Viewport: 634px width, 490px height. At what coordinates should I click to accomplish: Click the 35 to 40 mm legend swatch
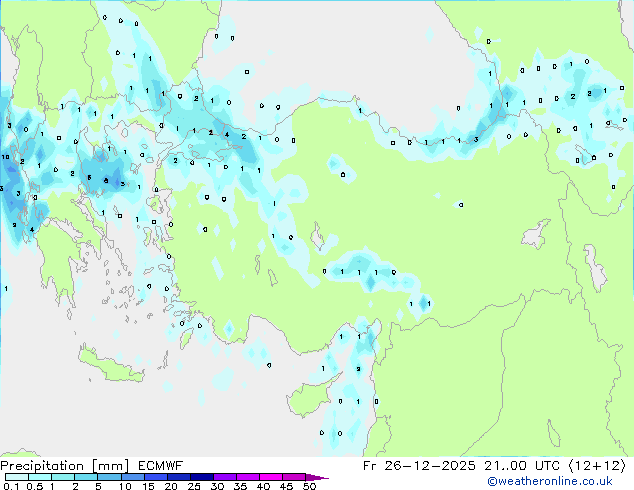coord(247,477)
